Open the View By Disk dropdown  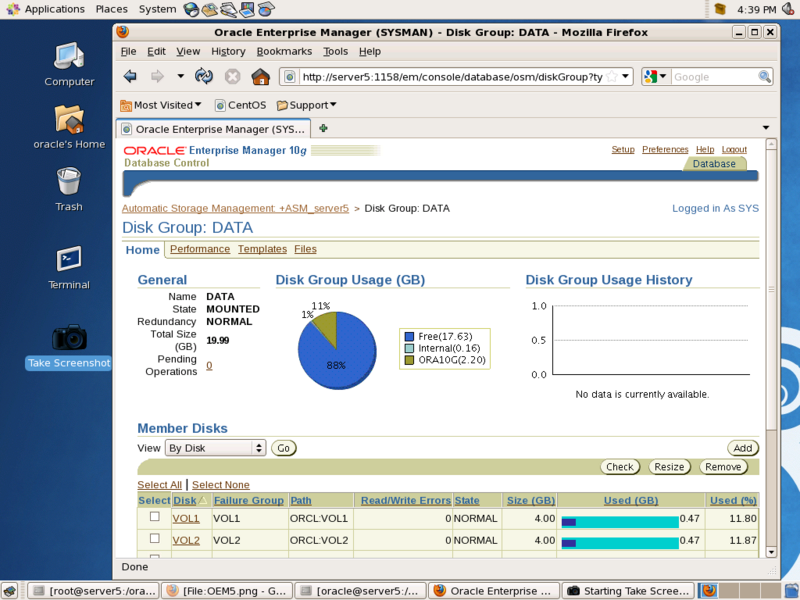[x=215, y=448]
